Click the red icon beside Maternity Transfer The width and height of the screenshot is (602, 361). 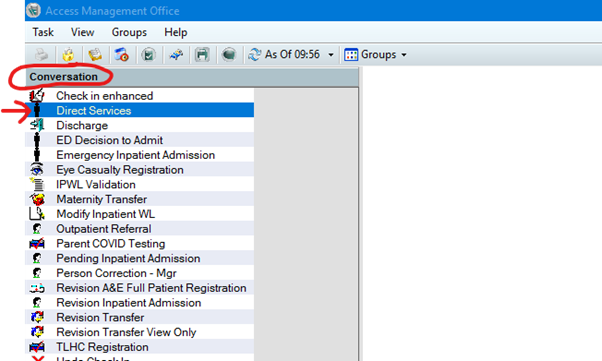pos(37,199)
